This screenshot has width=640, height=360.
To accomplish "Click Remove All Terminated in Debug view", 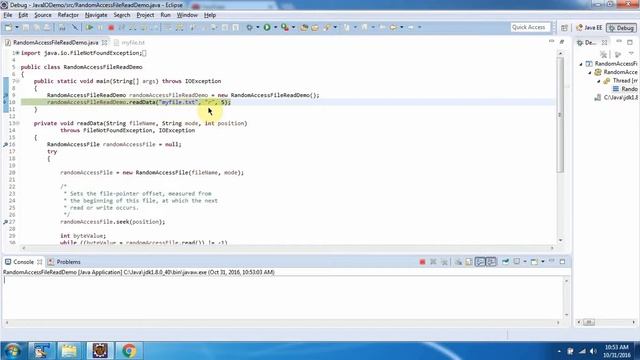I will coord(604,54).
